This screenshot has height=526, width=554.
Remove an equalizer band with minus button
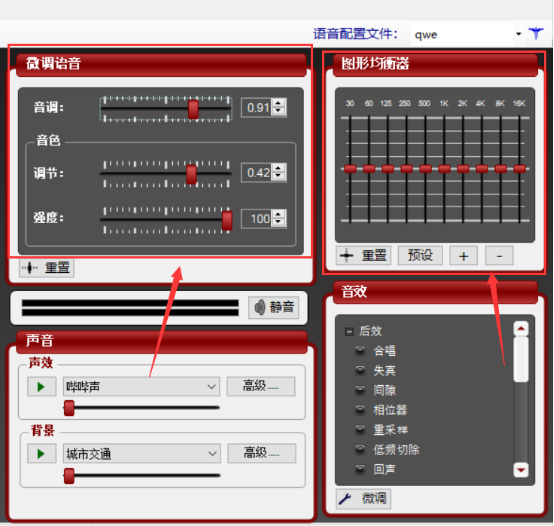click(499, 256)
